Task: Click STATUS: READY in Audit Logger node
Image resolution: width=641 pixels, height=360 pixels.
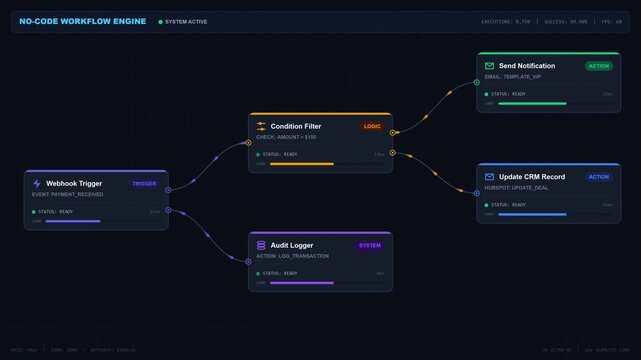Action: pyautogui.click(x=280, y=273)
